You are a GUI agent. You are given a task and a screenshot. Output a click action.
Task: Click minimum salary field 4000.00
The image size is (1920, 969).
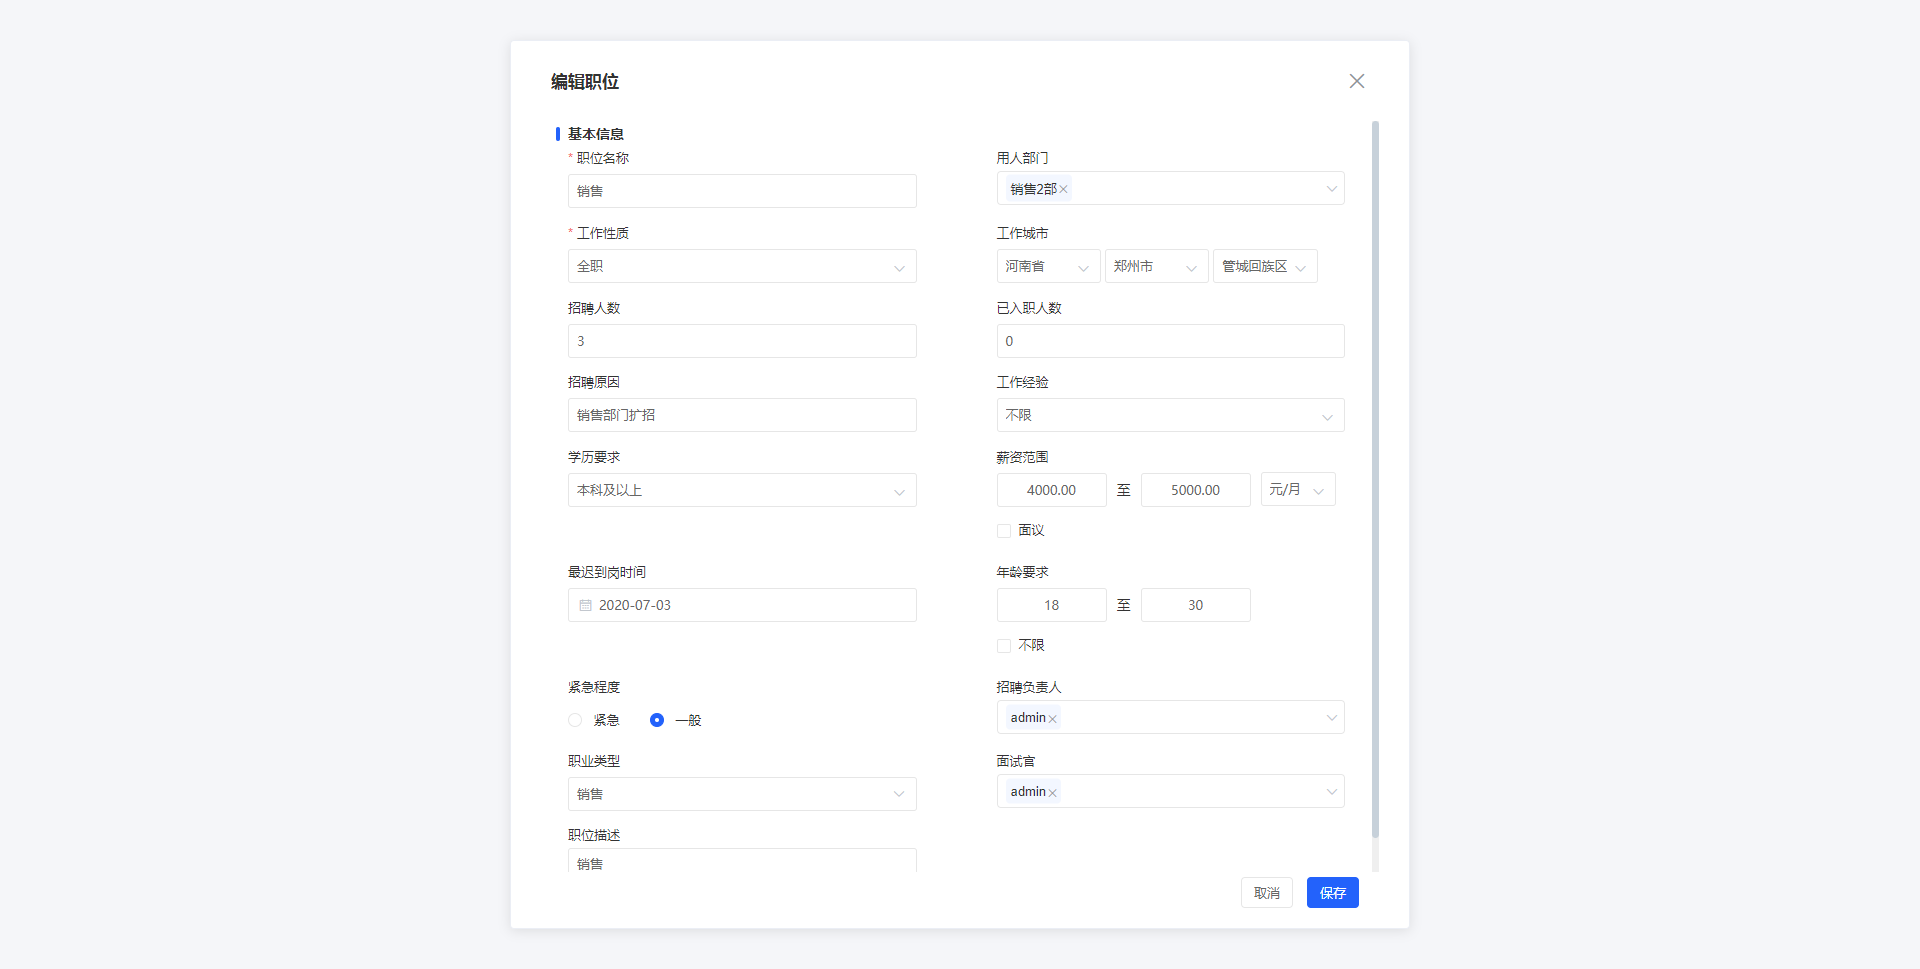1051,490
